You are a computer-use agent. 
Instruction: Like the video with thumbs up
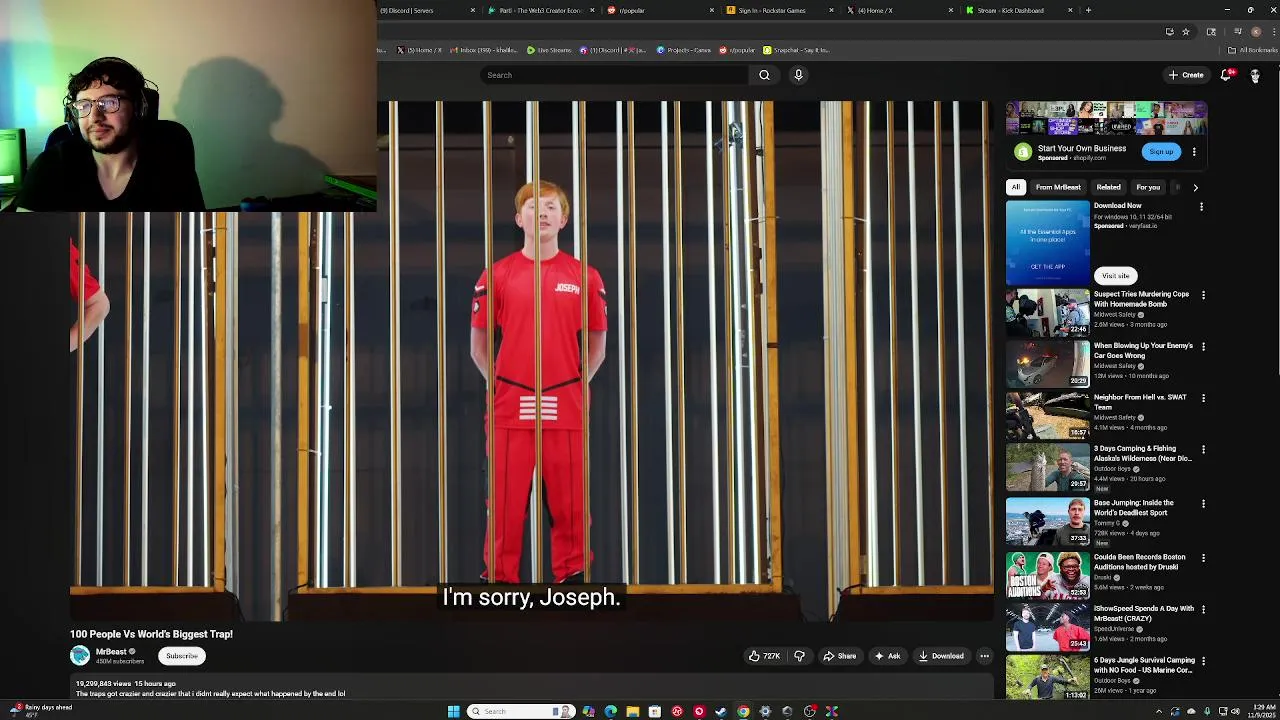tap(765, 656)
